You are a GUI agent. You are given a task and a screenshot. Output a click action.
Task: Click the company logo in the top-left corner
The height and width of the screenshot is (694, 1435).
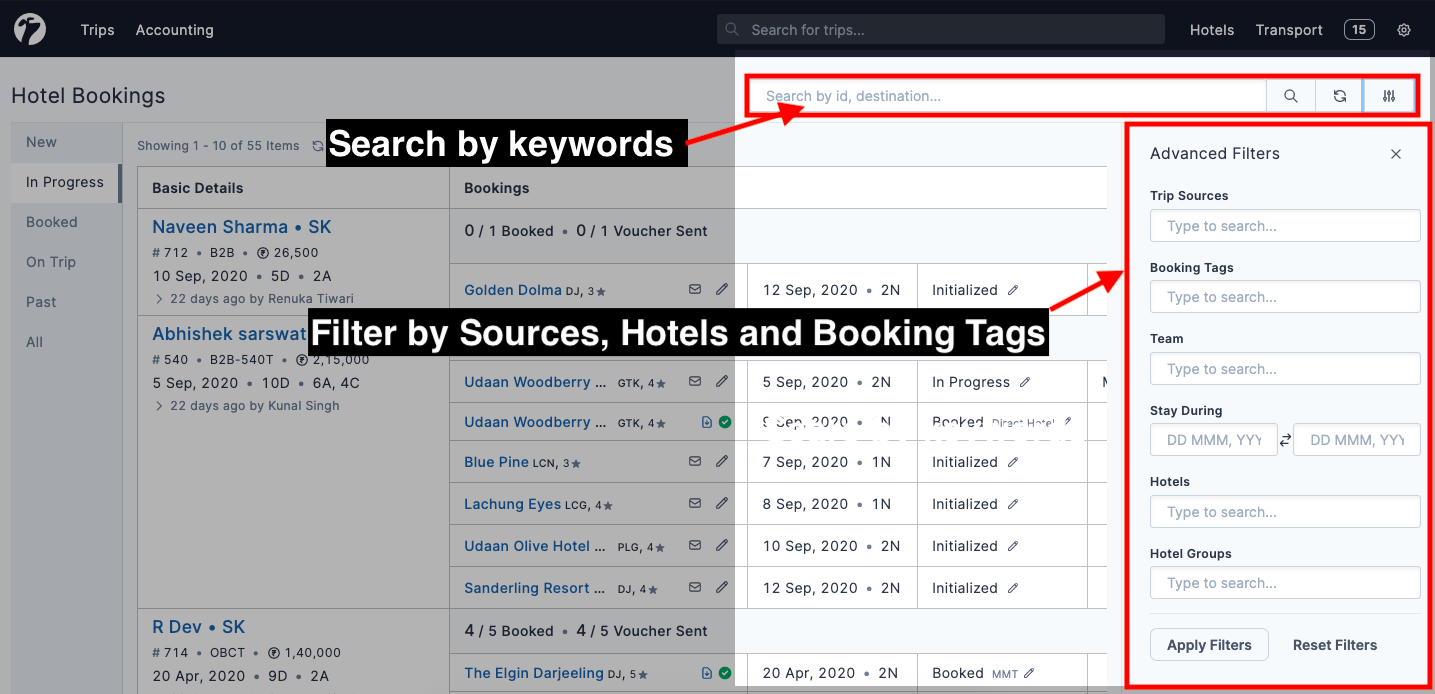click(29, 29)
